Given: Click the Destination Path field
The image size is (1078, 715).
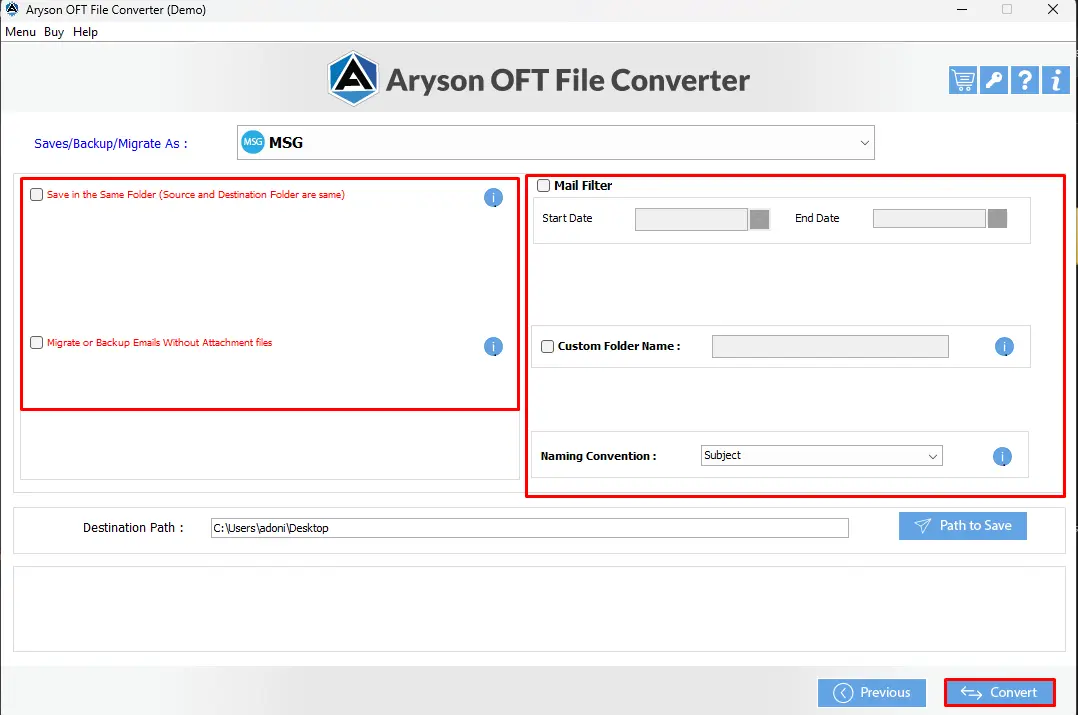Looking at the screenshot, I should tap(529, 528).
